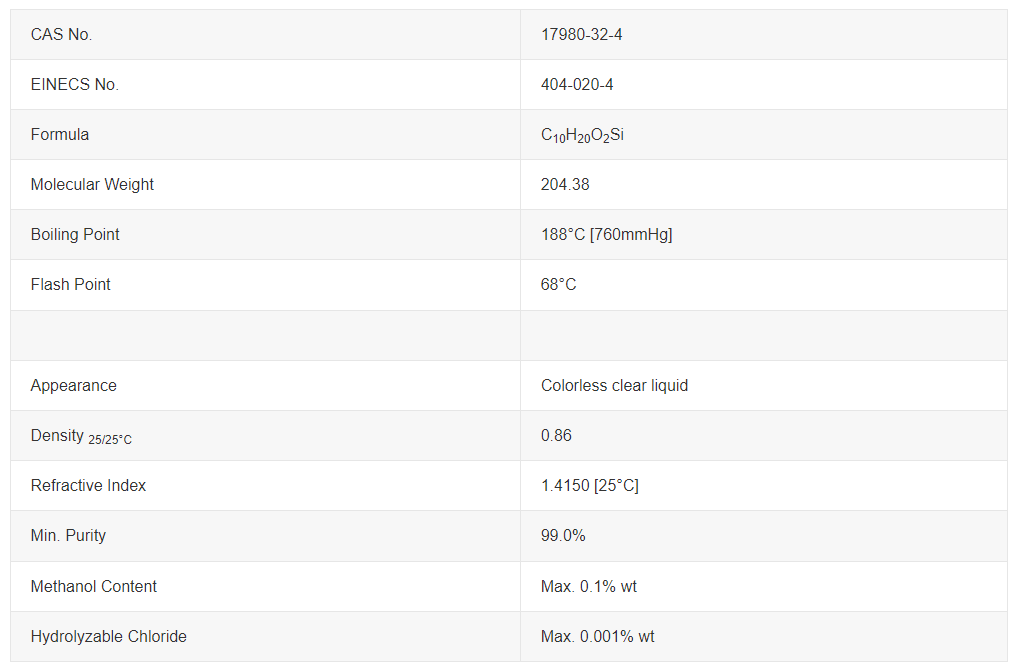This screenshot has height=668, width=1013.
Task: Click the Density 25/25°C label
Action: (x=81, y=437)
